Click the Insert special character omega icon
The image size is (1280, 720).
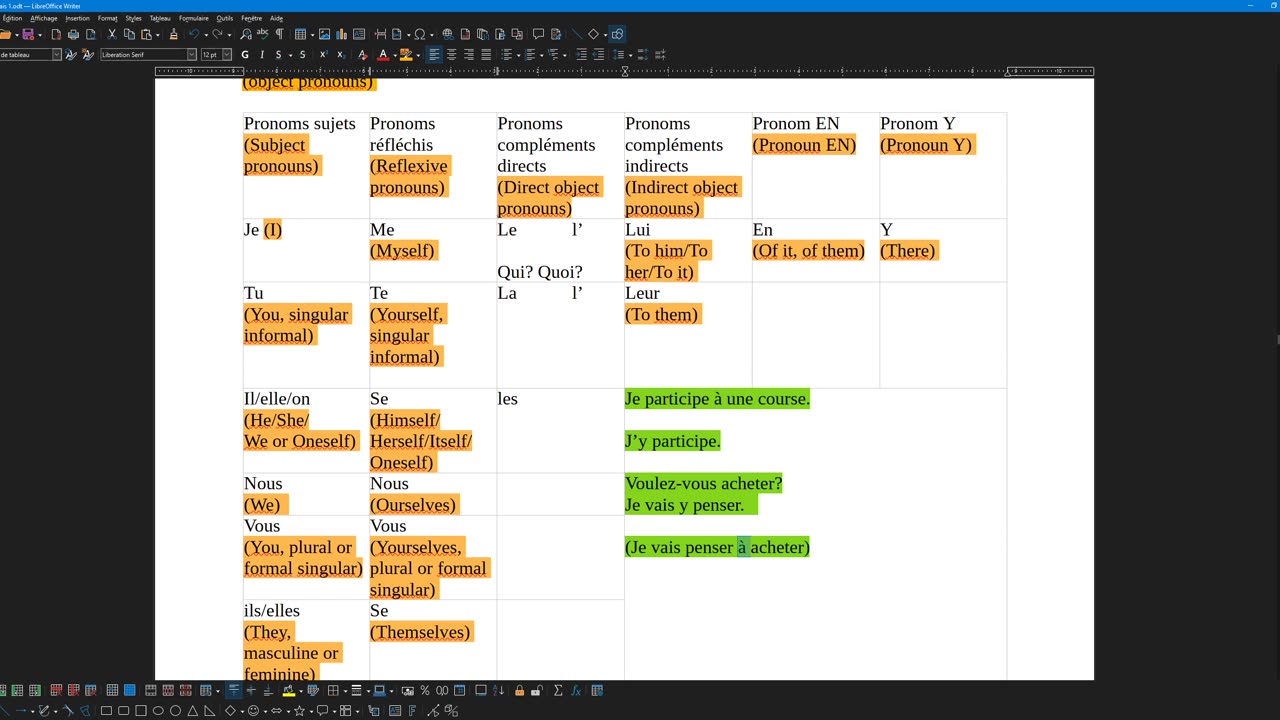pos(419,35)
